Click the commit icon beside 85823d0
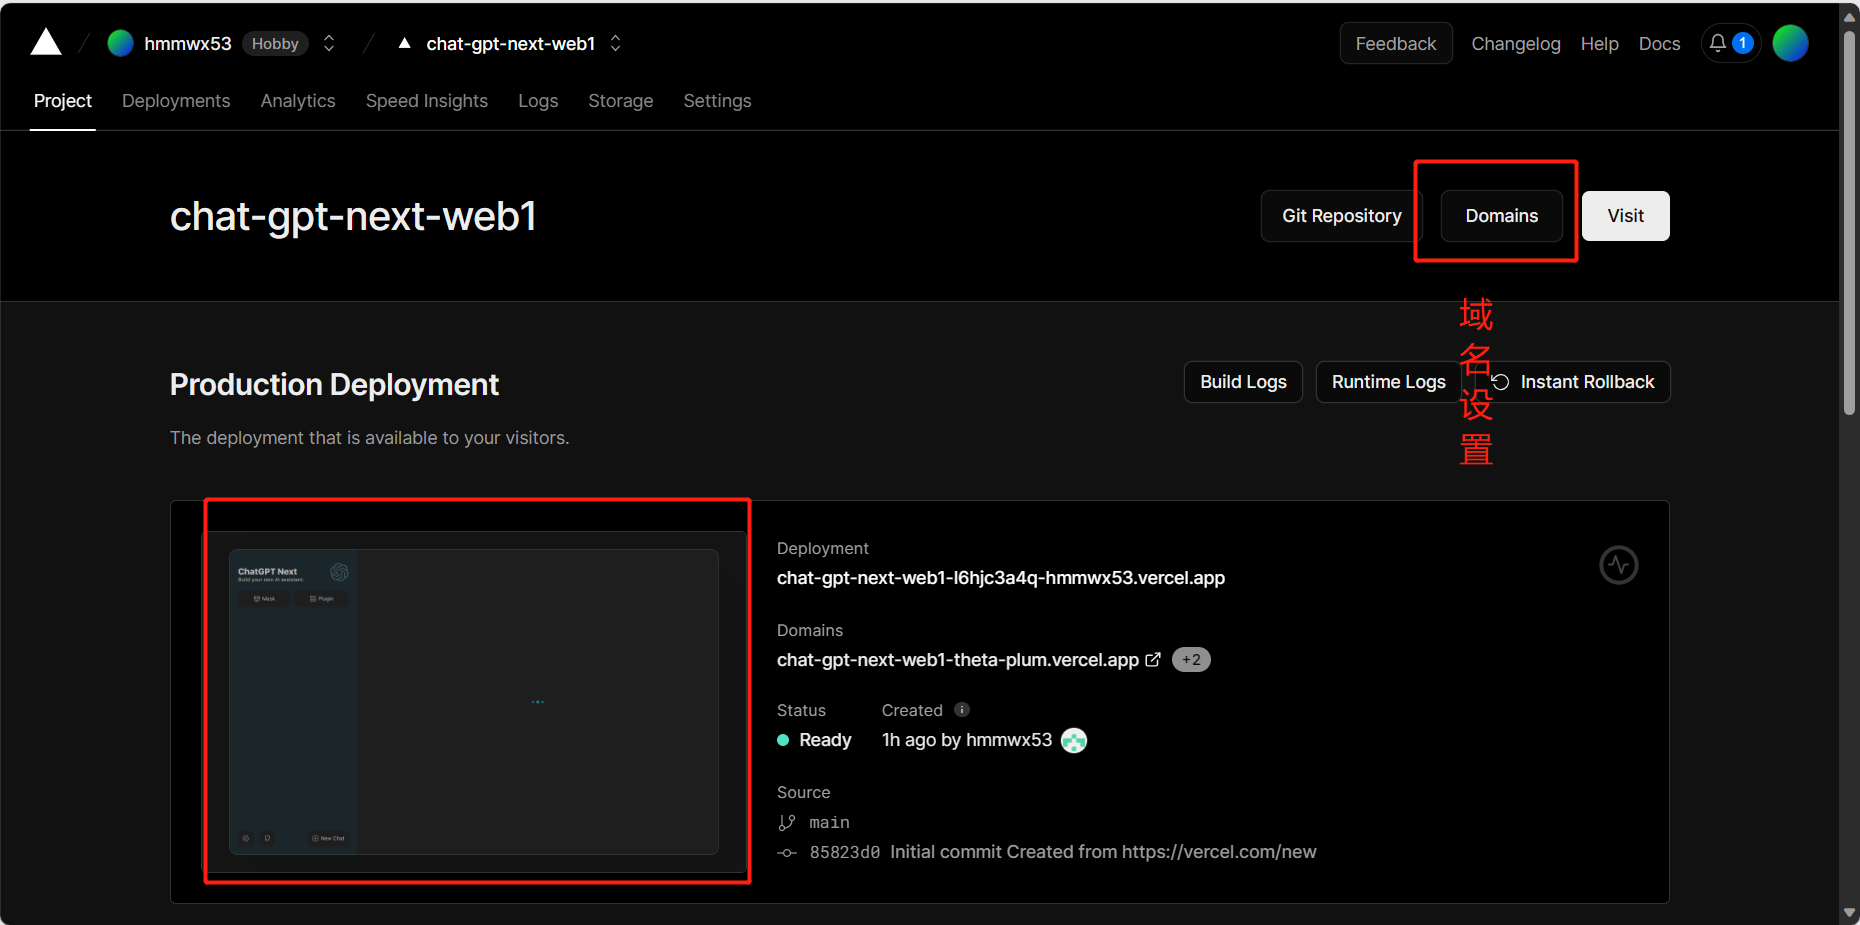1860x925 pixels. pos(787,853)
